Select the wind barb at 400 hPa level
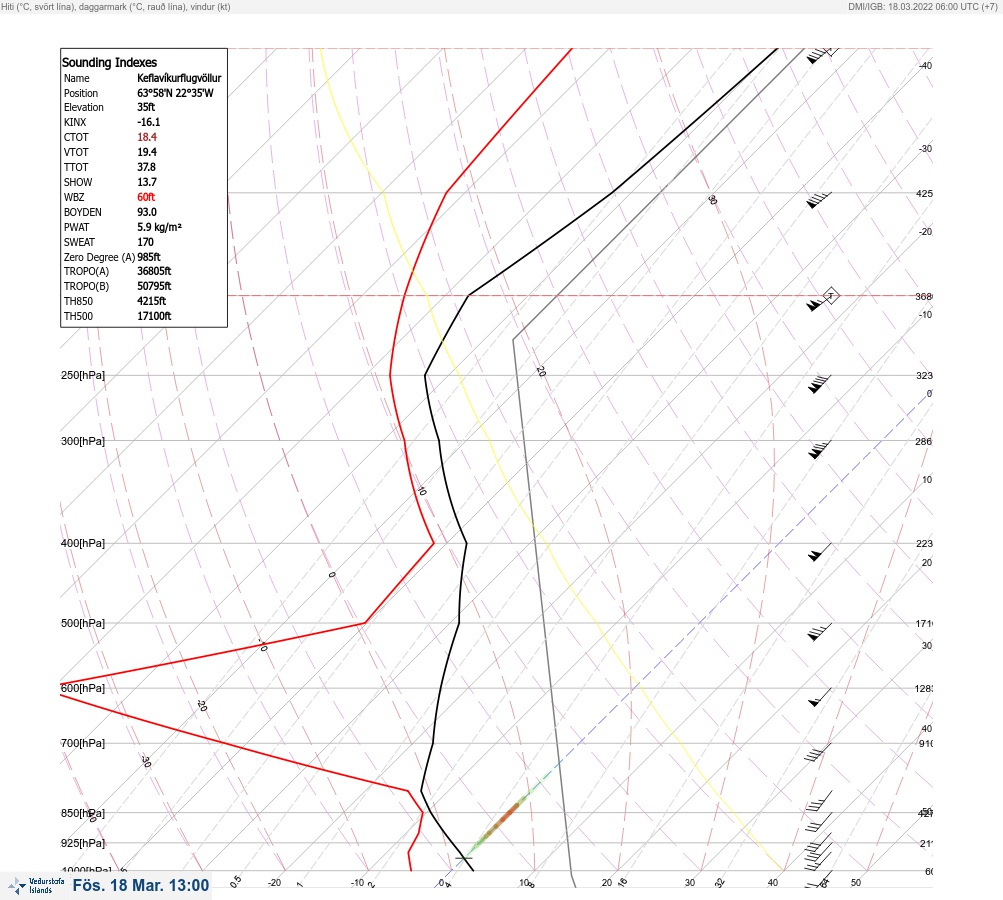Screen dimensions: 1003x900 (x=819, y=552)
